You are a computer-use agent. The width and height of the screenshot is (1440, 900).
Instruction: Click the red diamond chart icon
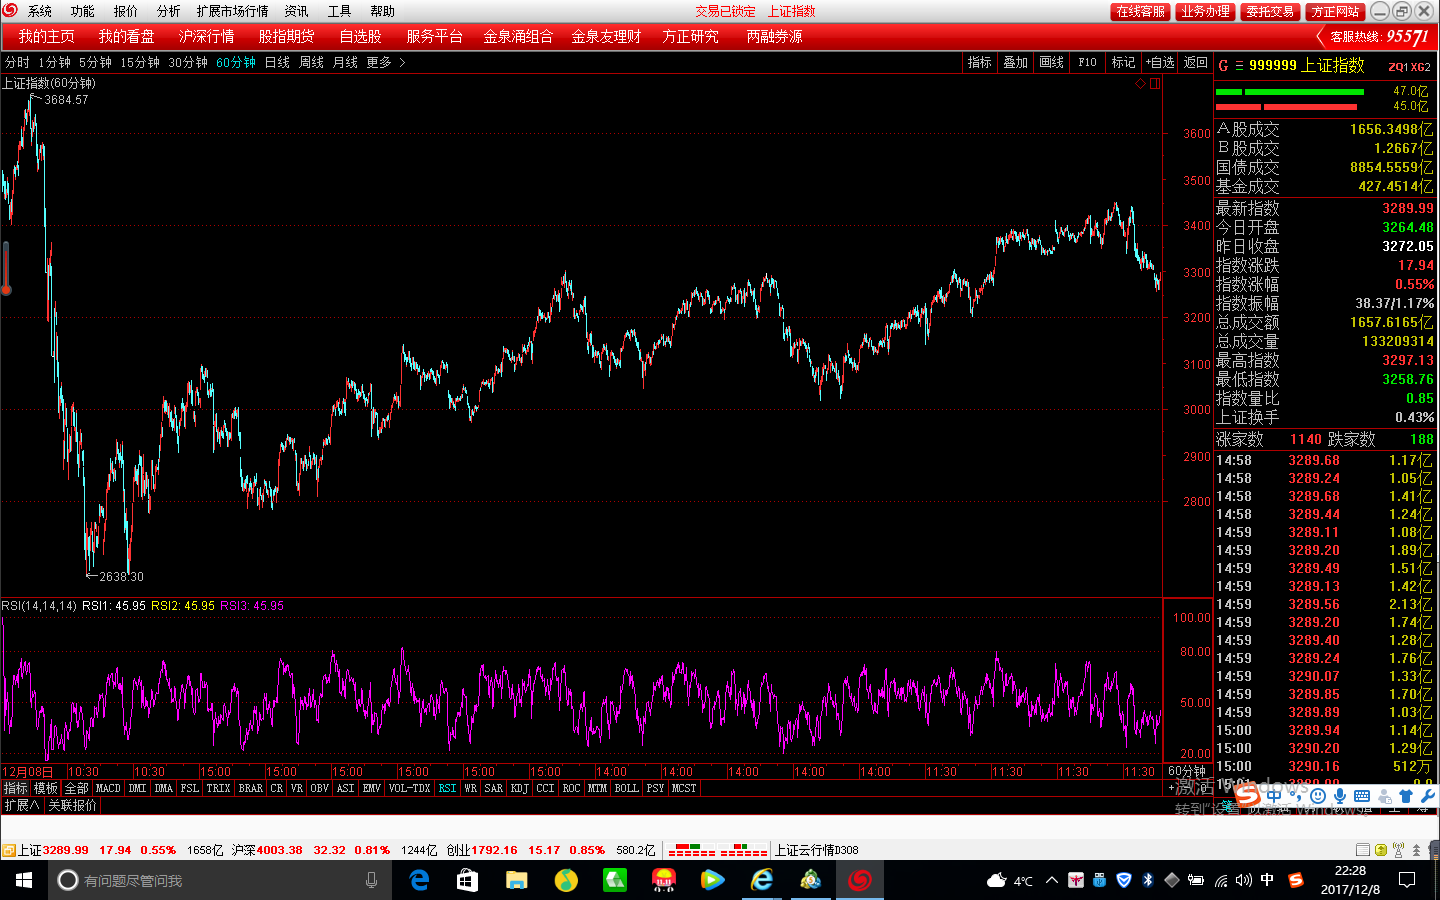click(1140, 84)
